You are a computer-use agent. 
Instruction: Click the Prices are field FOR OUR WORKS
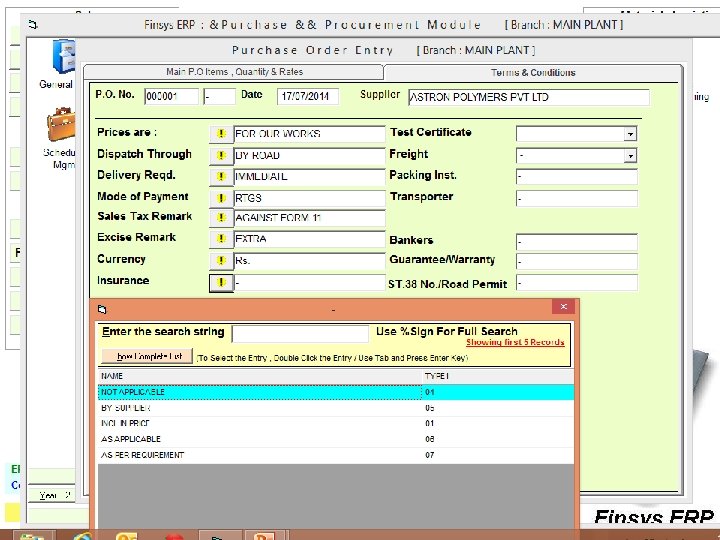tap(309, 134)
